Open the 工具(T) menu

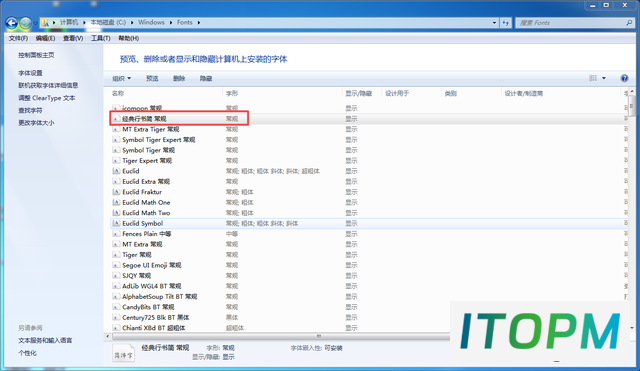(100, 38)
